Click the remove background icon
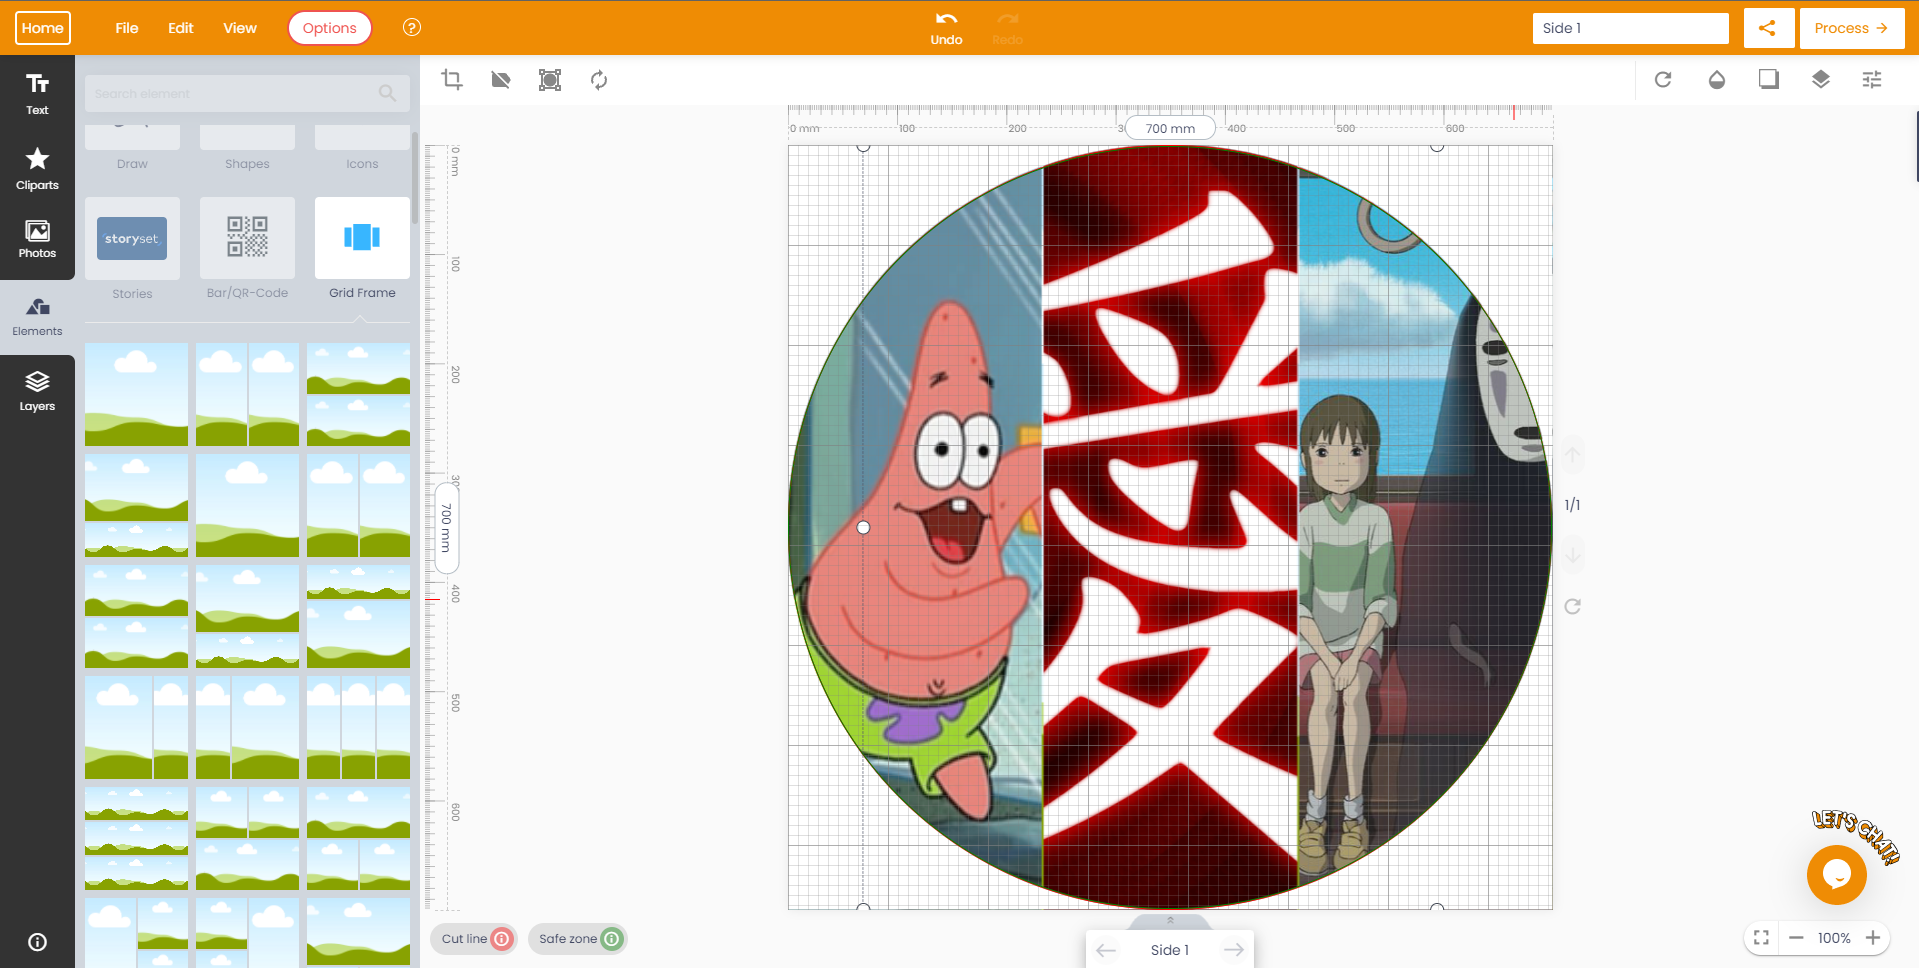 [x=501, y=80]
